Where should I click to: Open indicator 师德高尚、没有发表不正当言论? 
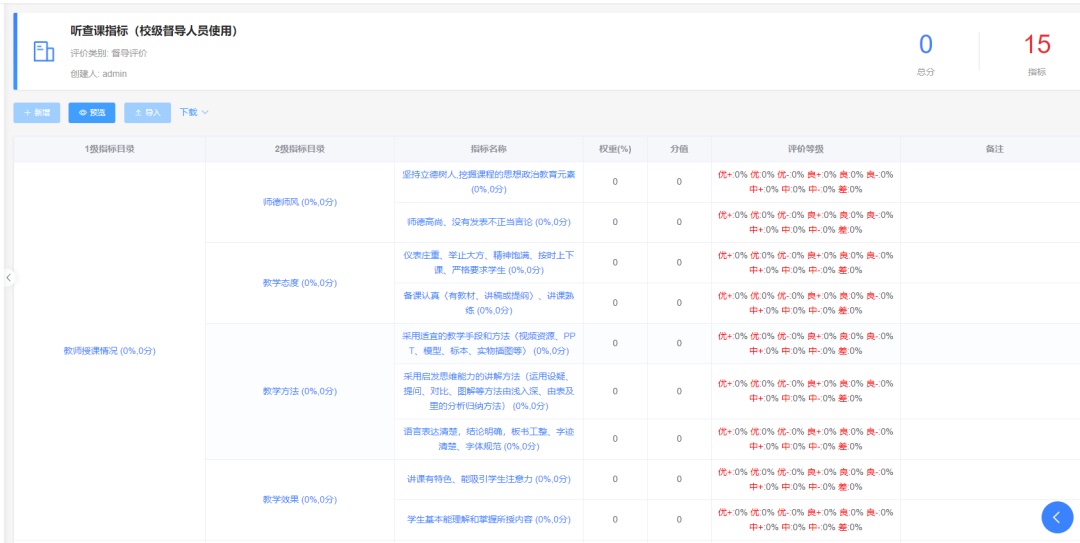click(489, 222)
